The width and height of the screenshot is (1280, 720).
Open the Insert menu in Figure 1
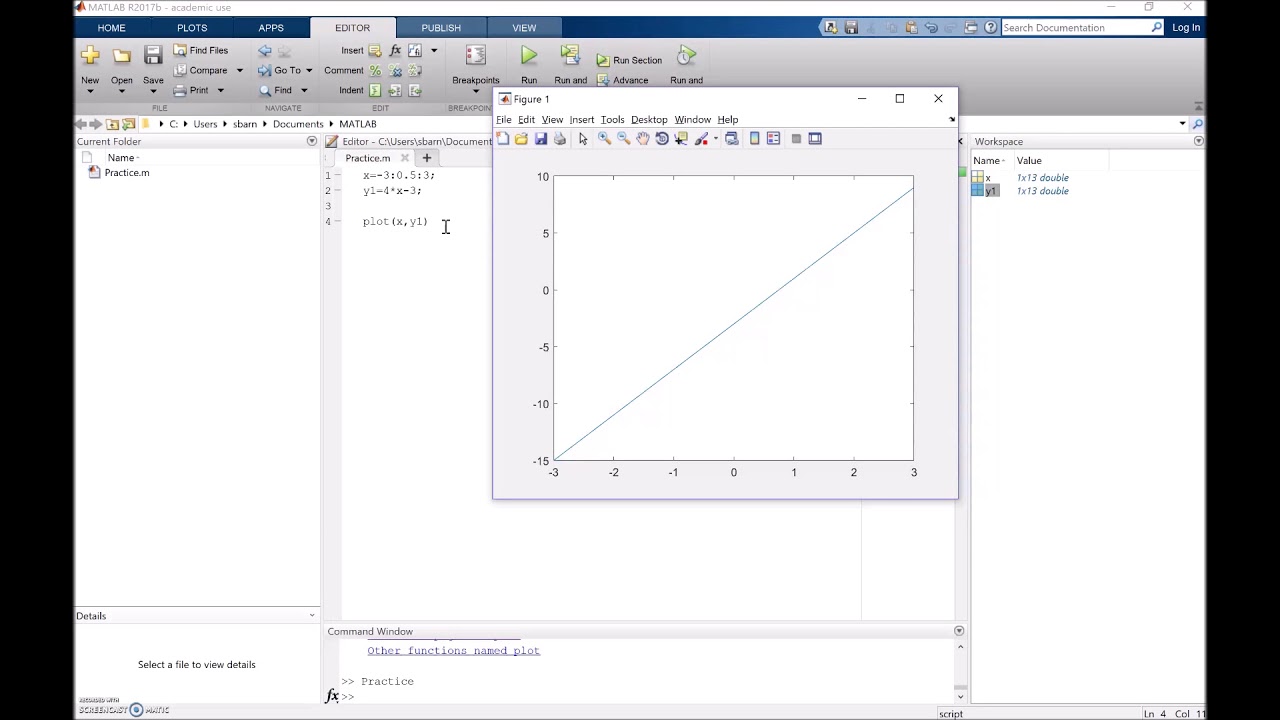point(582,120)
